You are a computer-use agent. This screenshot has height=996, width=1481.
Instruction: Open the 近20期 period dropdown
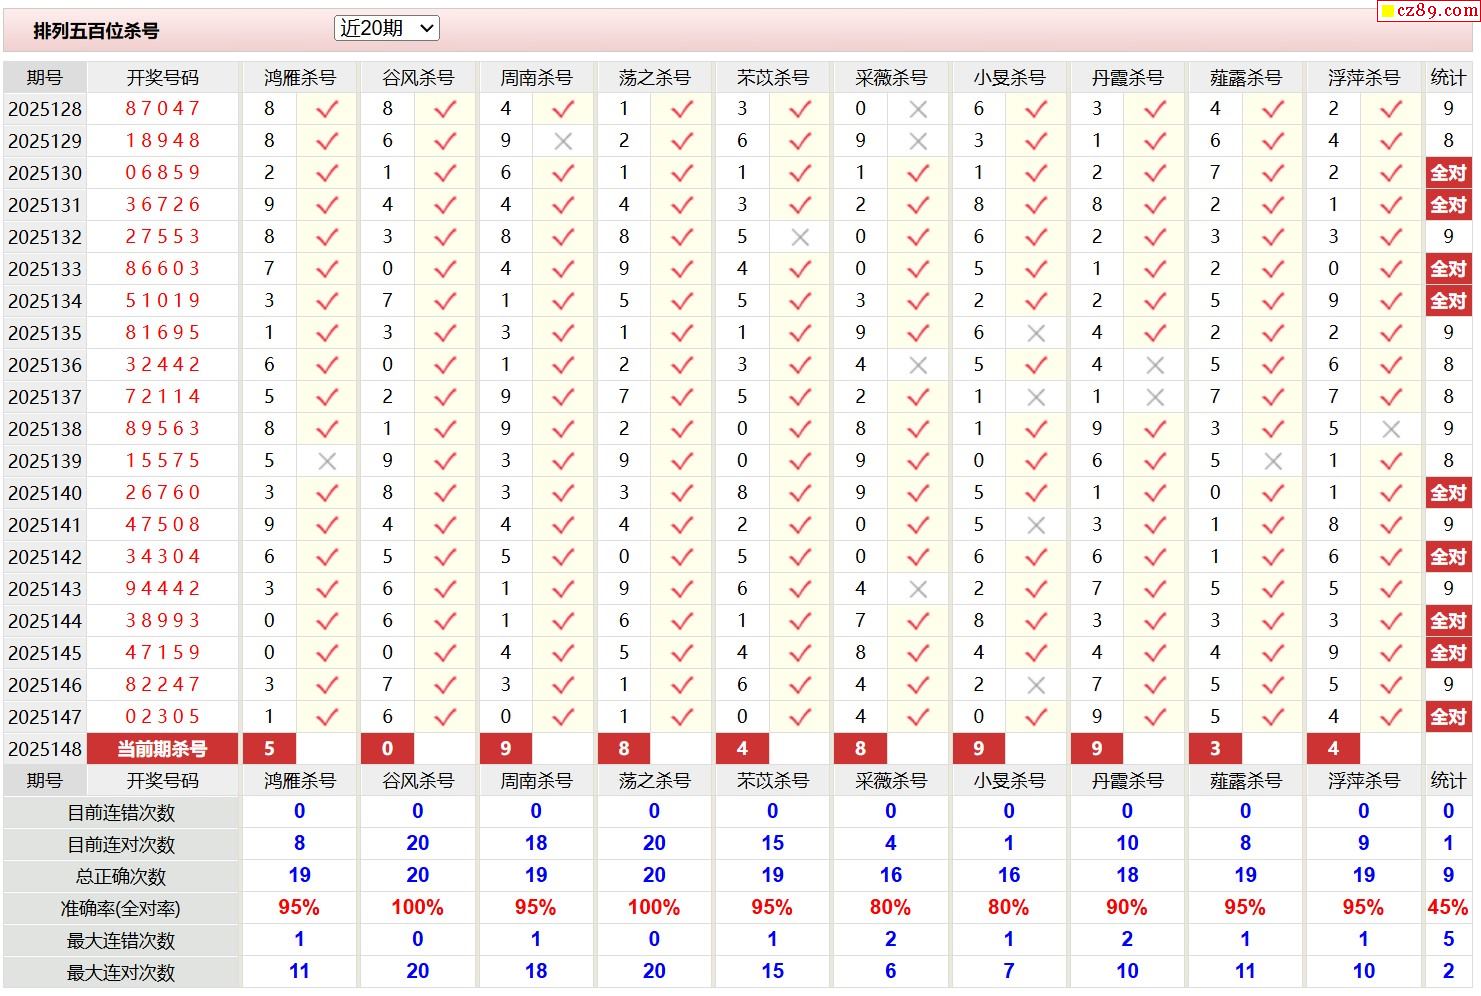(387, 29)
